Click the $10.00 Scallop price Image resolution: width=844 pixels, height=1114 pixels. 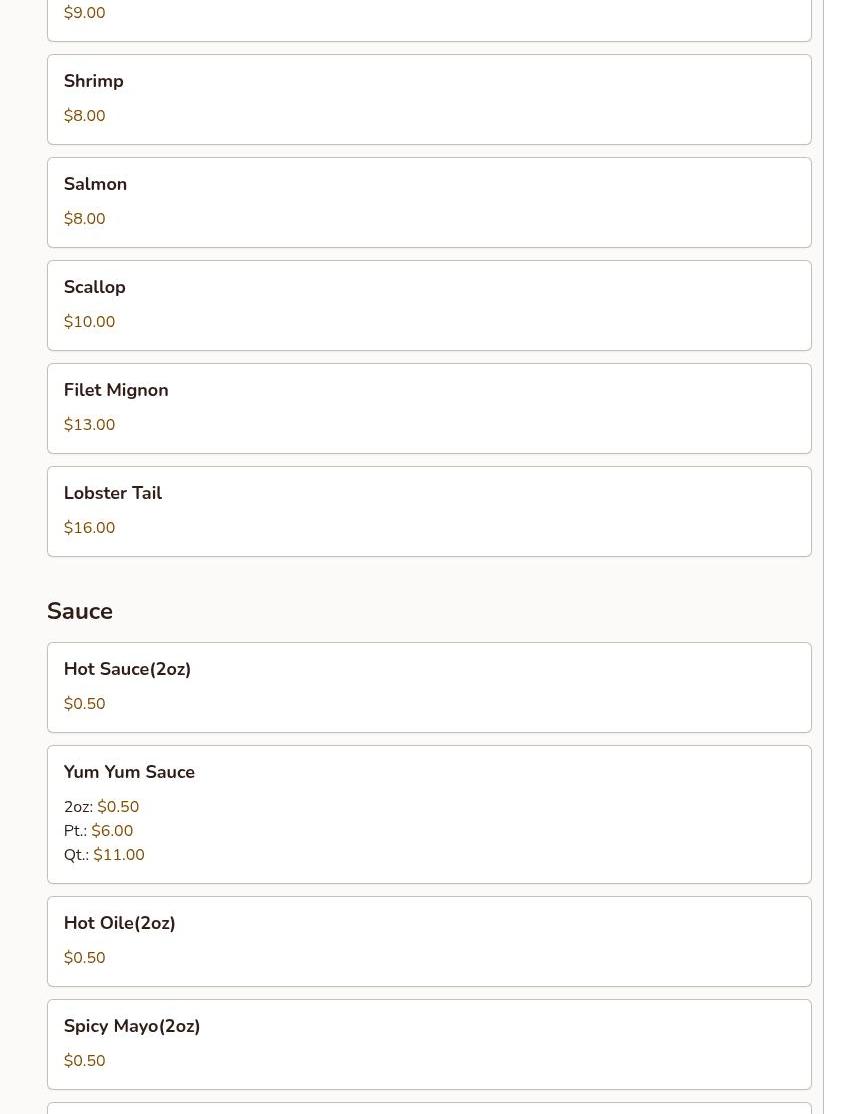point(89,322)
